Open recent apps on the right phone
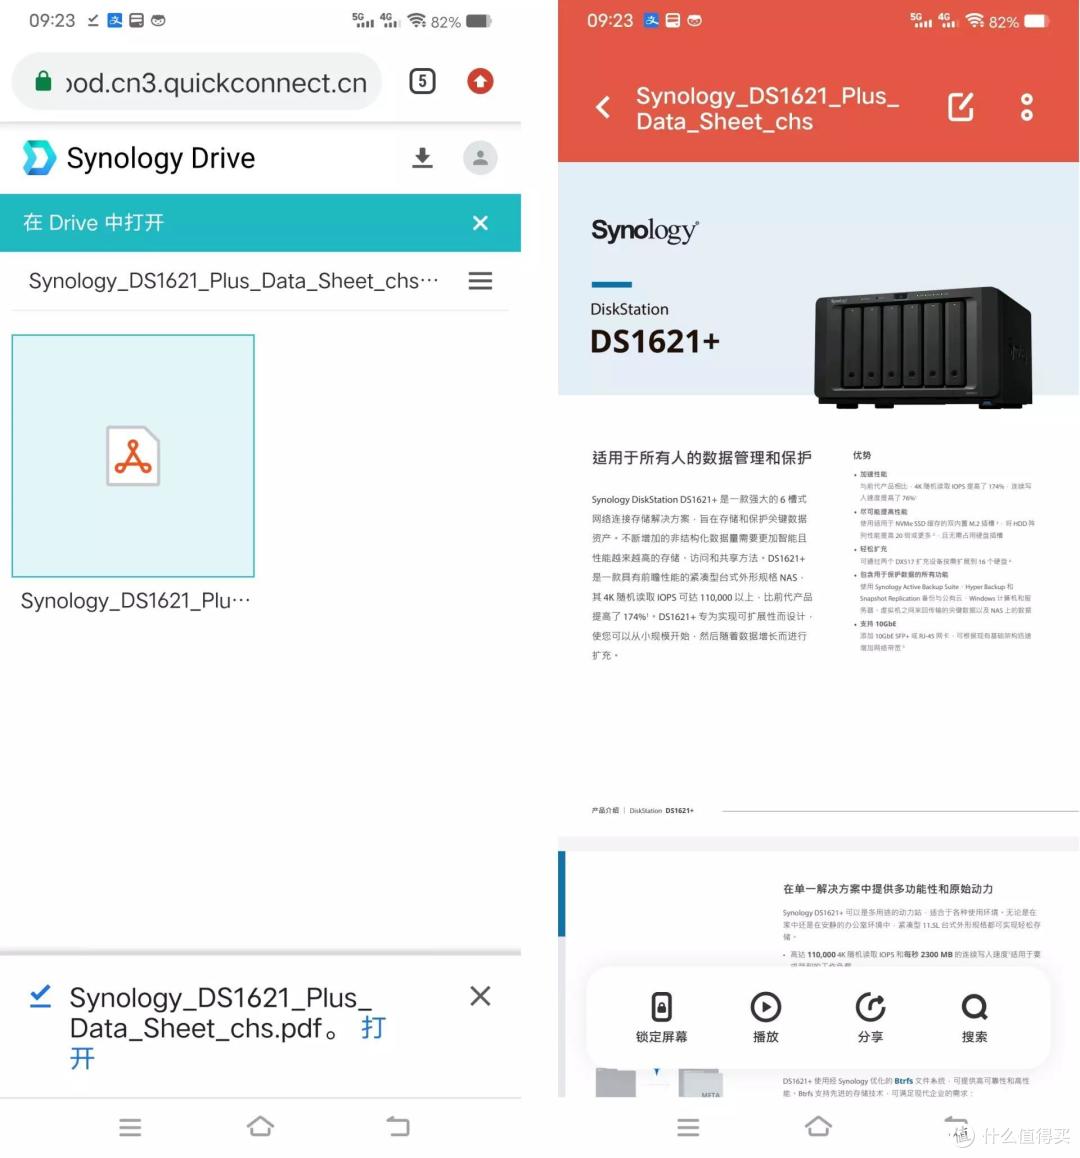Image resolution: width=1080 pixels, height=1158 pixels. [688, 1128]
